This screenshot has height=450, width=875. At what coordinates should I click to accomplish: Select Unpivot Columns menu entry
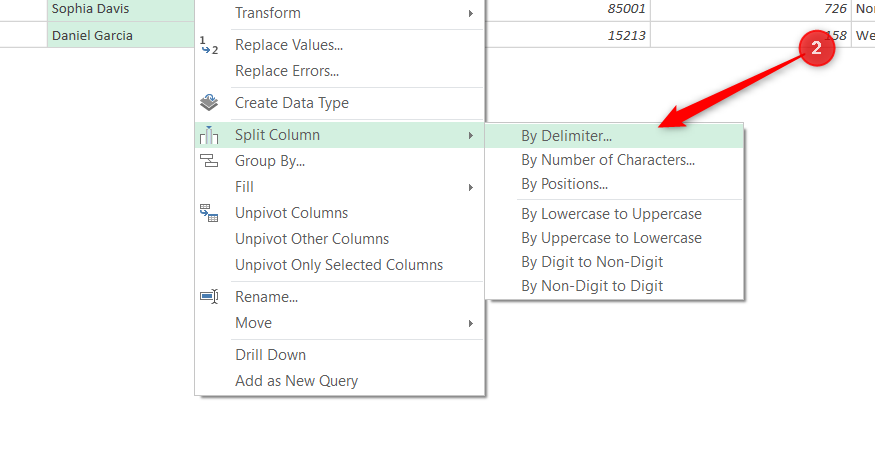point(339,213)
